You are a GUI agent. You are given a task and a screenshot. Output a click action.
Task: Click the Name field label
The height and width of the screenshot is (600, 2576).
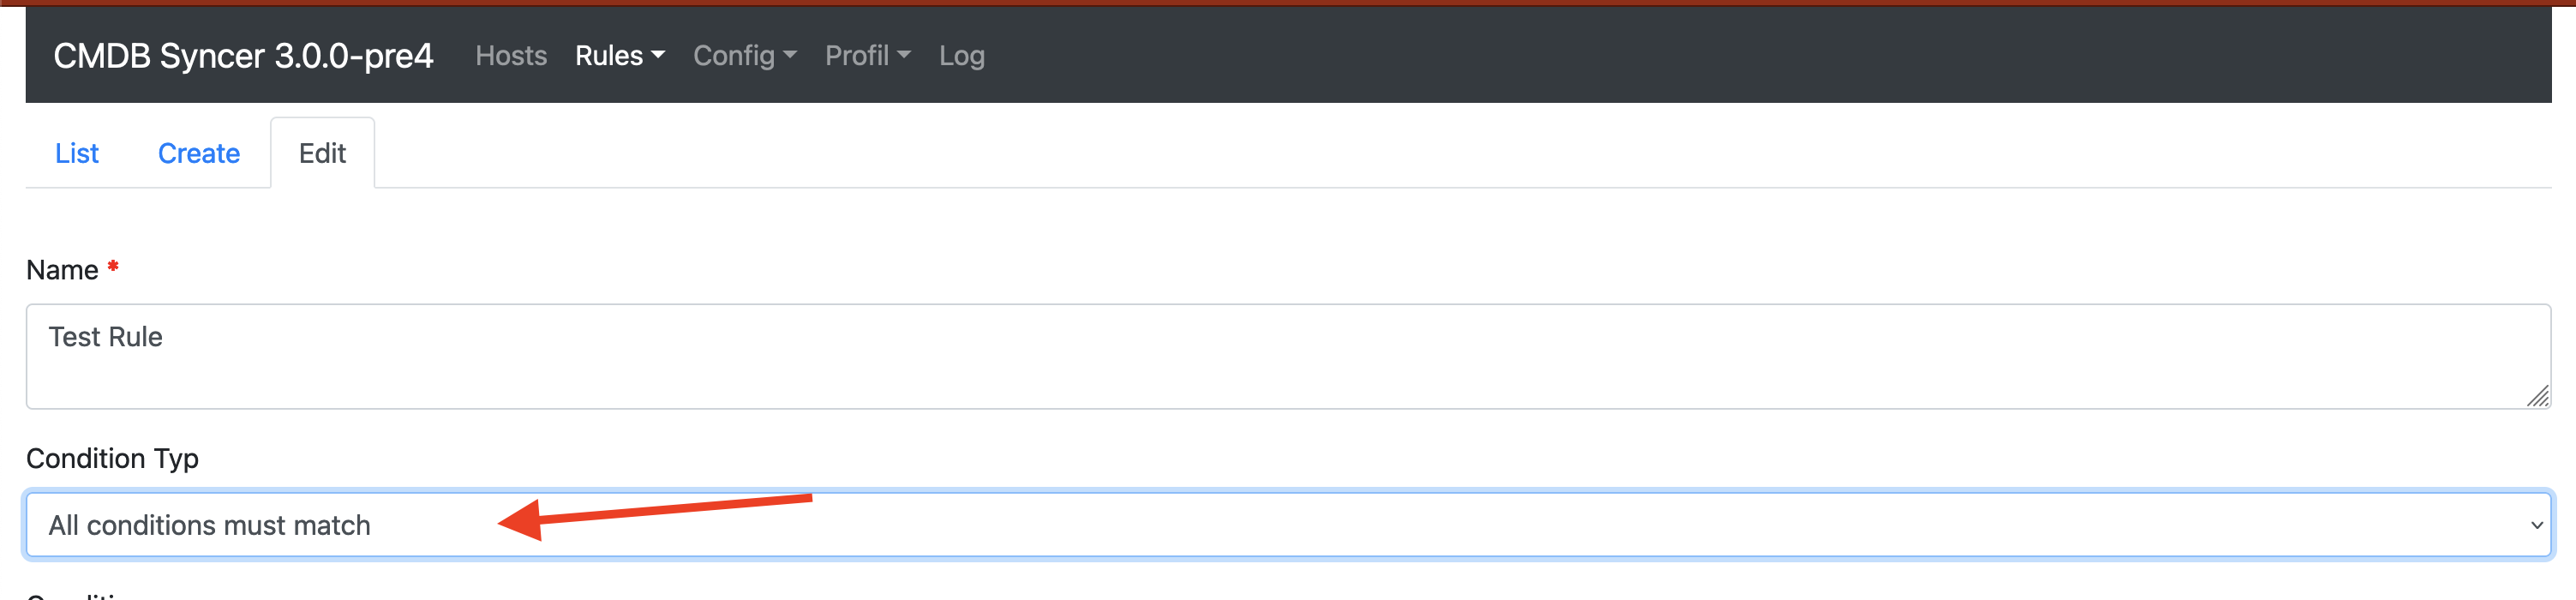tap(62, 270)
